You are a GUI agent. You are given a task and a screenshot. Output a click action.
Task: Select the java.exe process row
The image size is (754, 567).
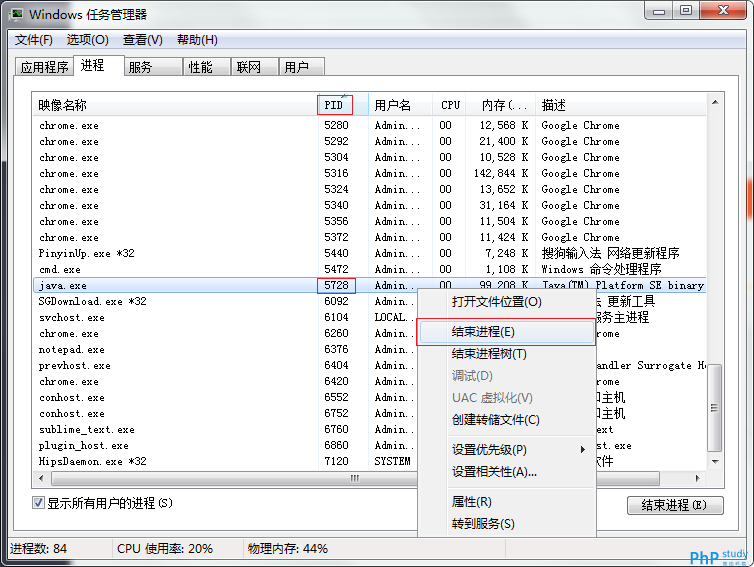click(x=369, y=285)
